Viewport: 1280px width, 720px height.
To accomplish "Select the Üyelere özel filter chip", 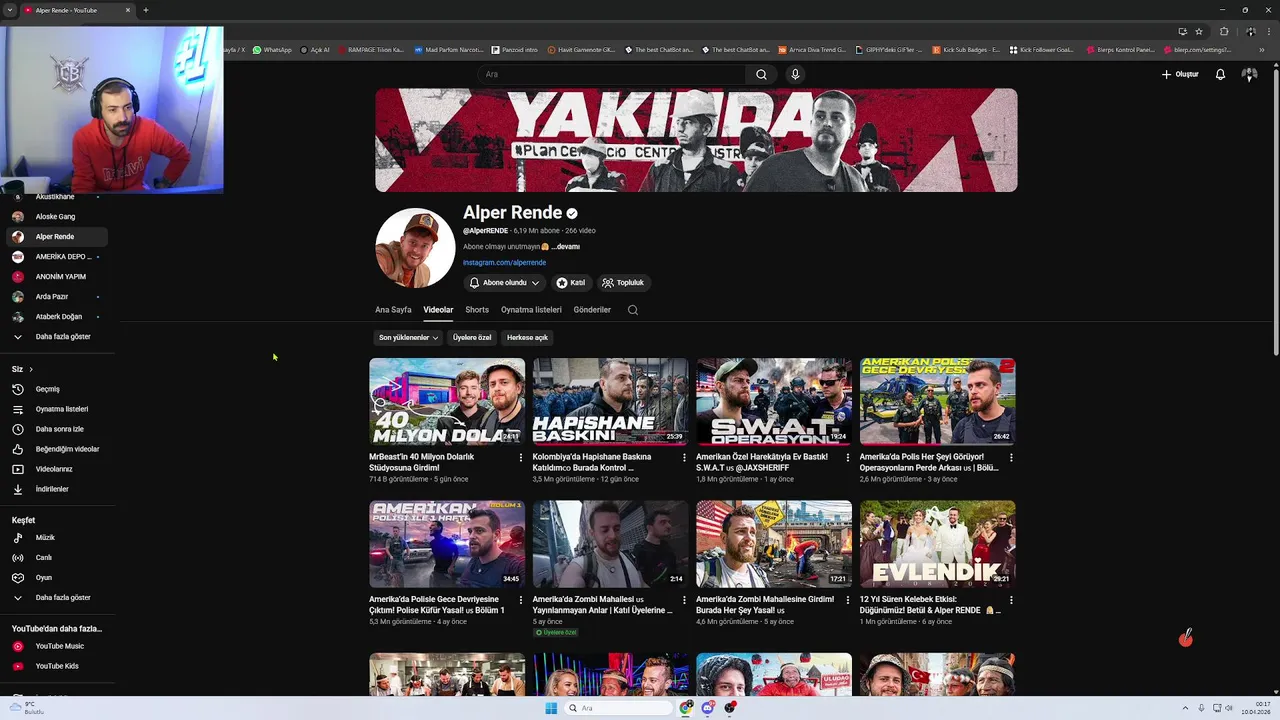I will coord(472,338).
